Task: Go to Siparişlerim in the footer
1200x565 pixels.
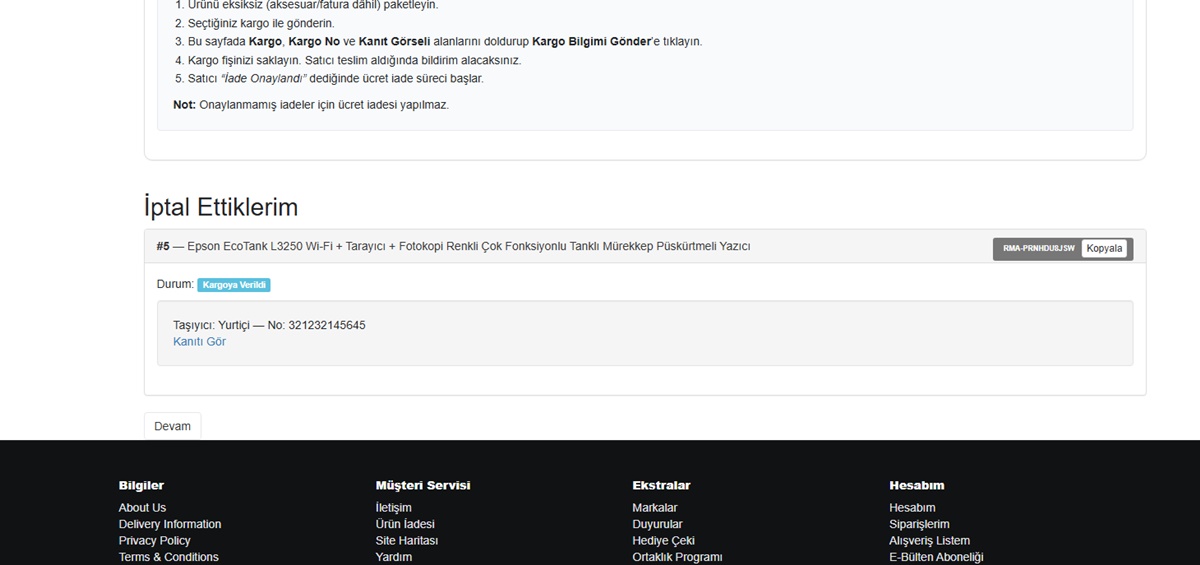Action: click(x=919, y=524)
